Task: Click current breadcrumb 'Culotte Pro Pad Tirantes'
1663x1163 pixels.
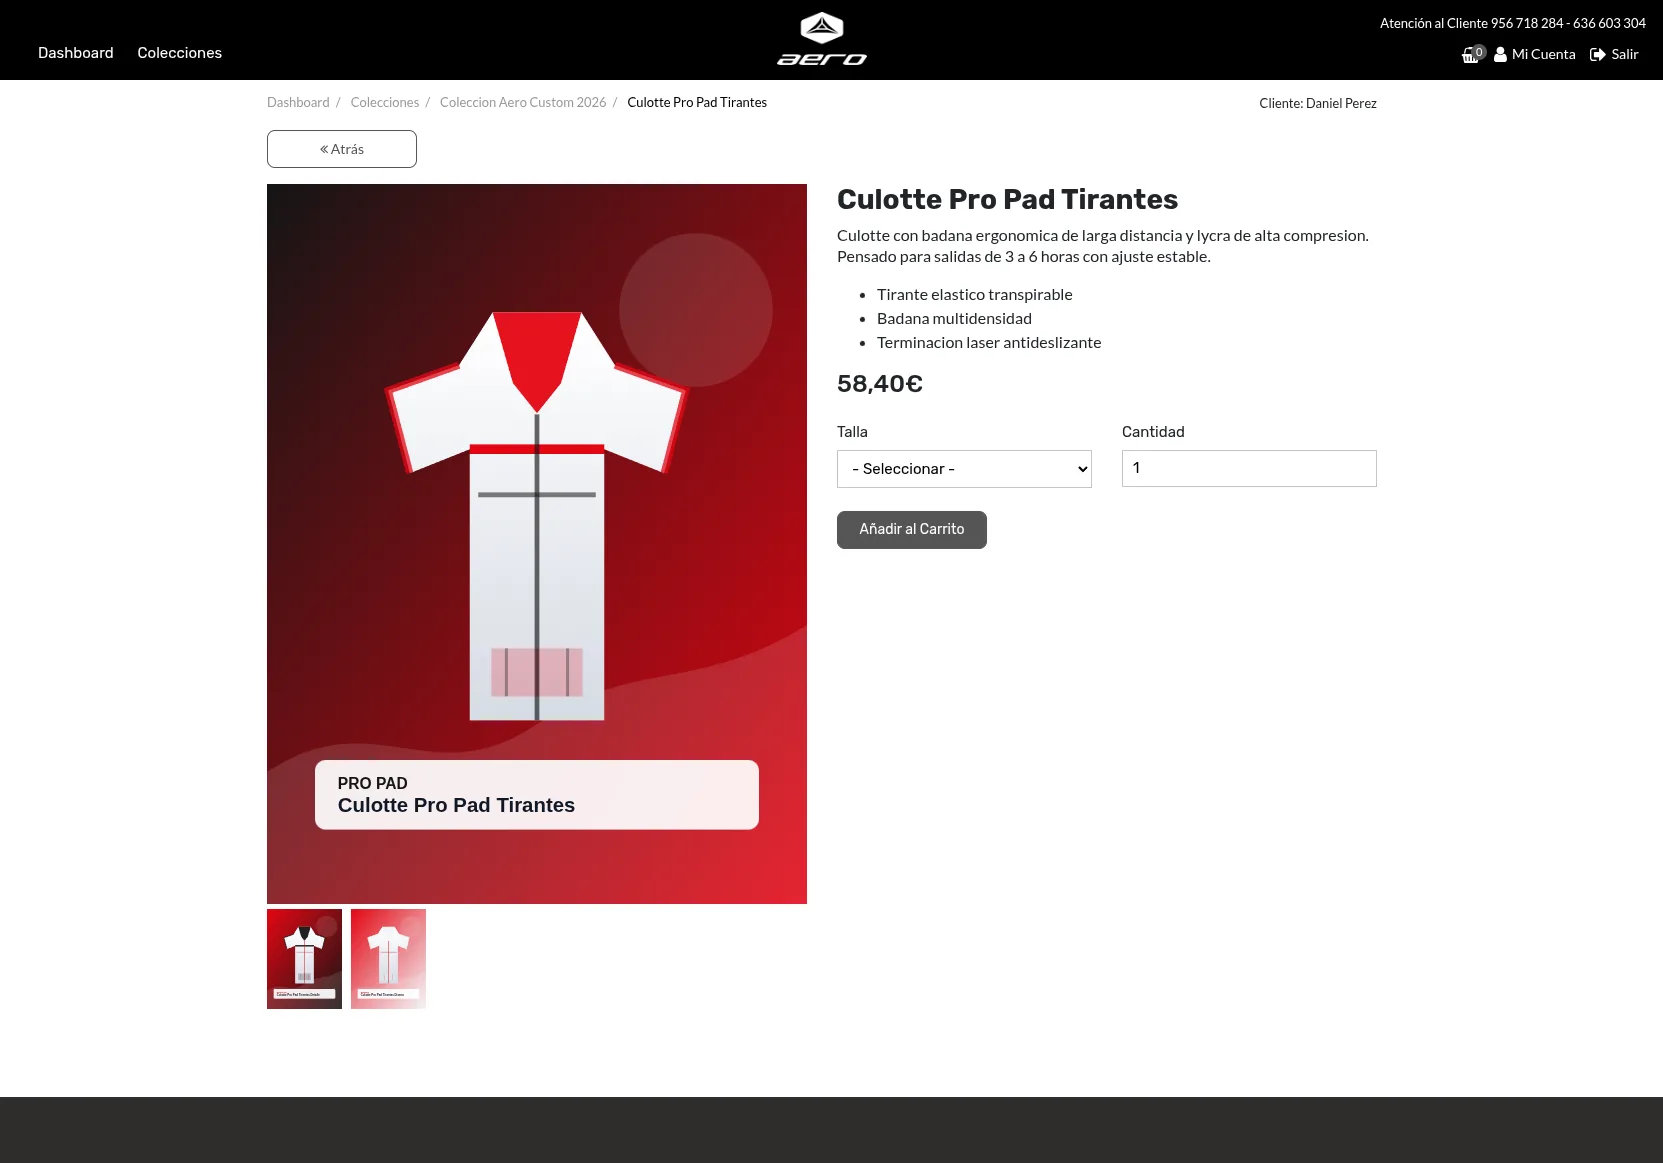Action: 697,102
